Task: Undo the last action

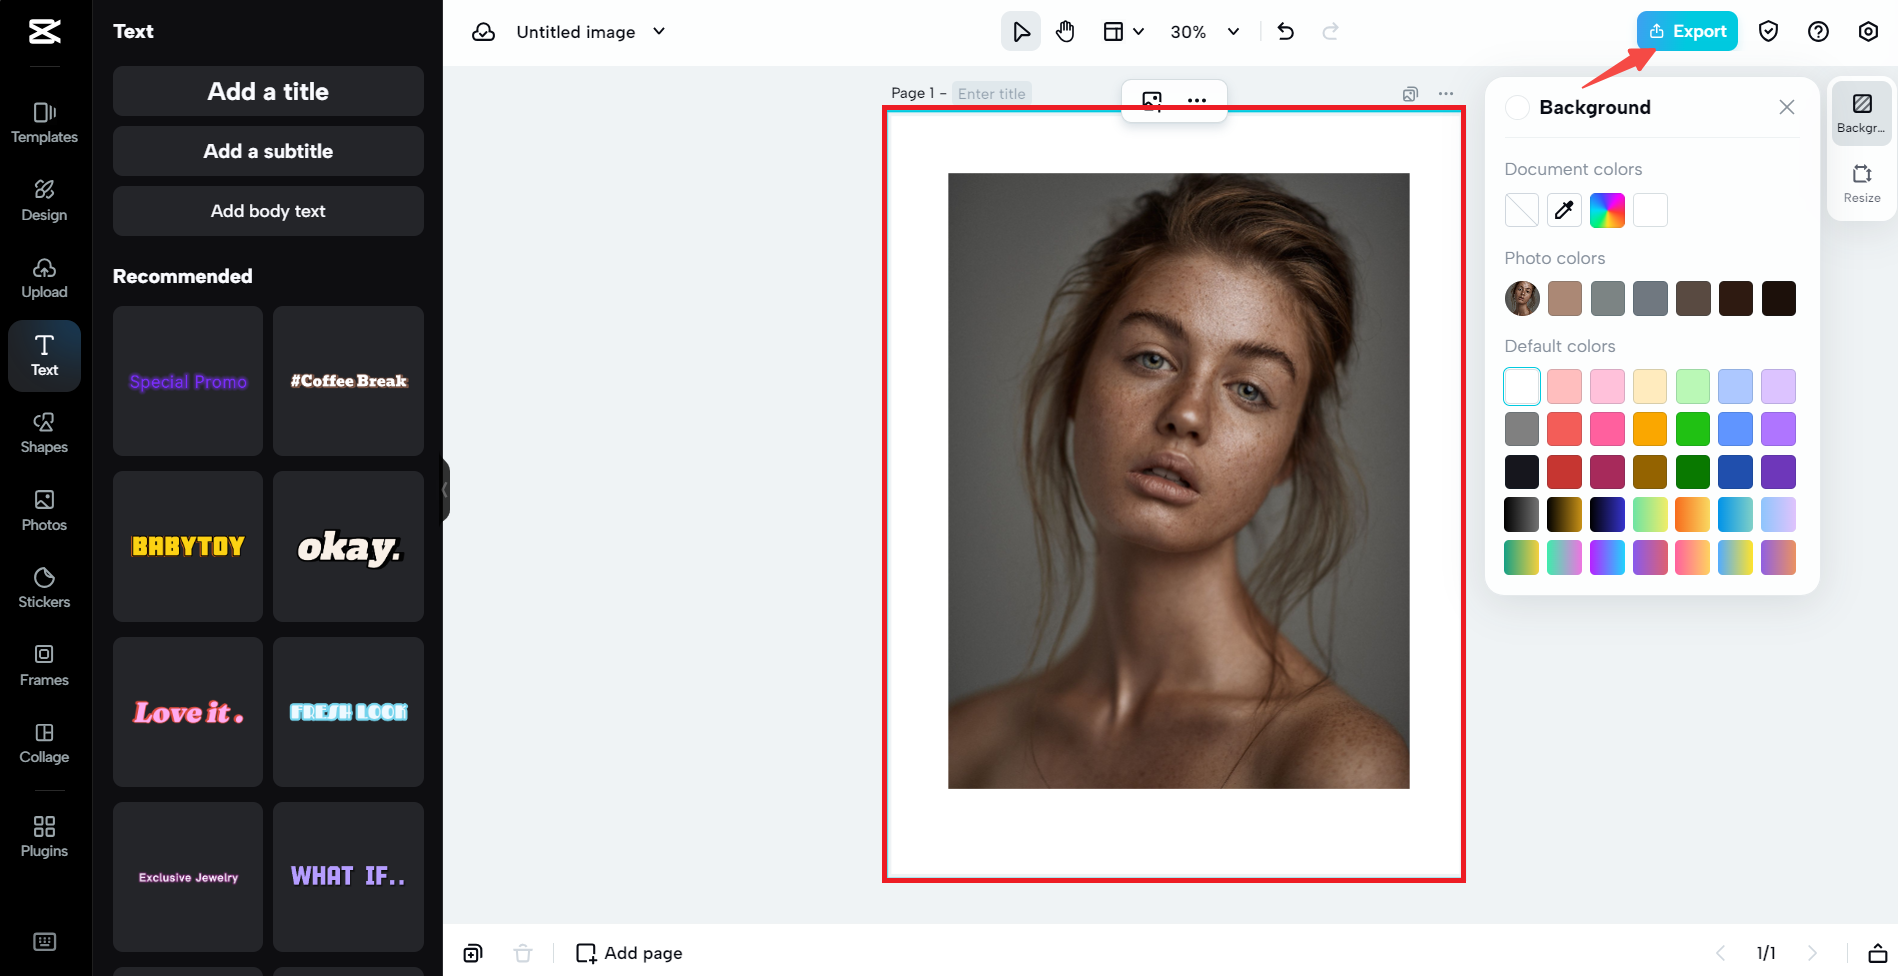Action: 1286,32
